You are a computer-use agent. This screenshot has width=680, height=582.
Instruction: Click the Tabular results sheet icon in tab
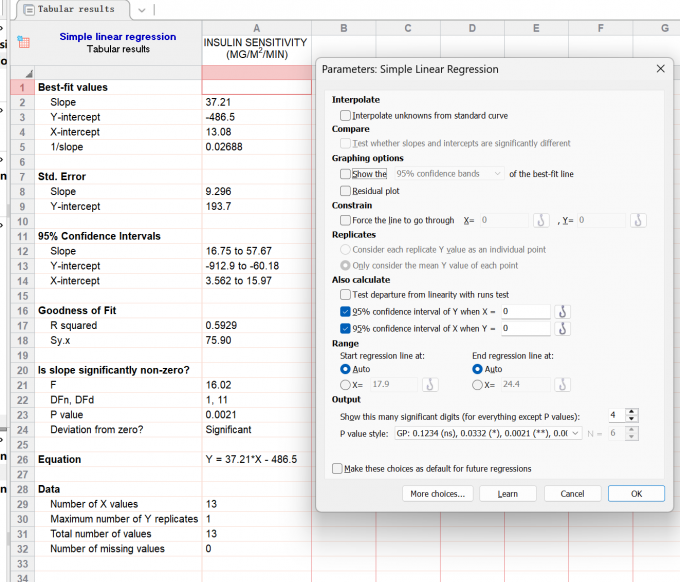(x=29, y=10)
